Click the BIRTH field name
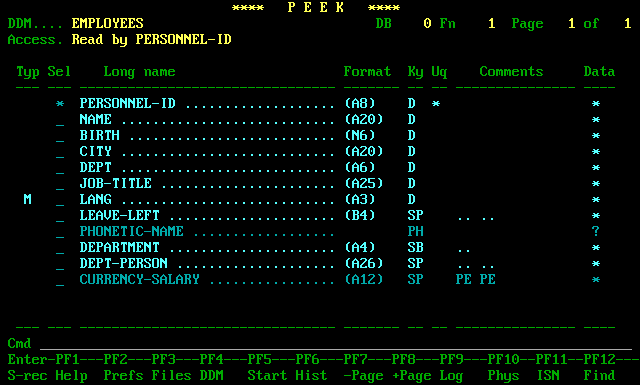 (100, 135)
